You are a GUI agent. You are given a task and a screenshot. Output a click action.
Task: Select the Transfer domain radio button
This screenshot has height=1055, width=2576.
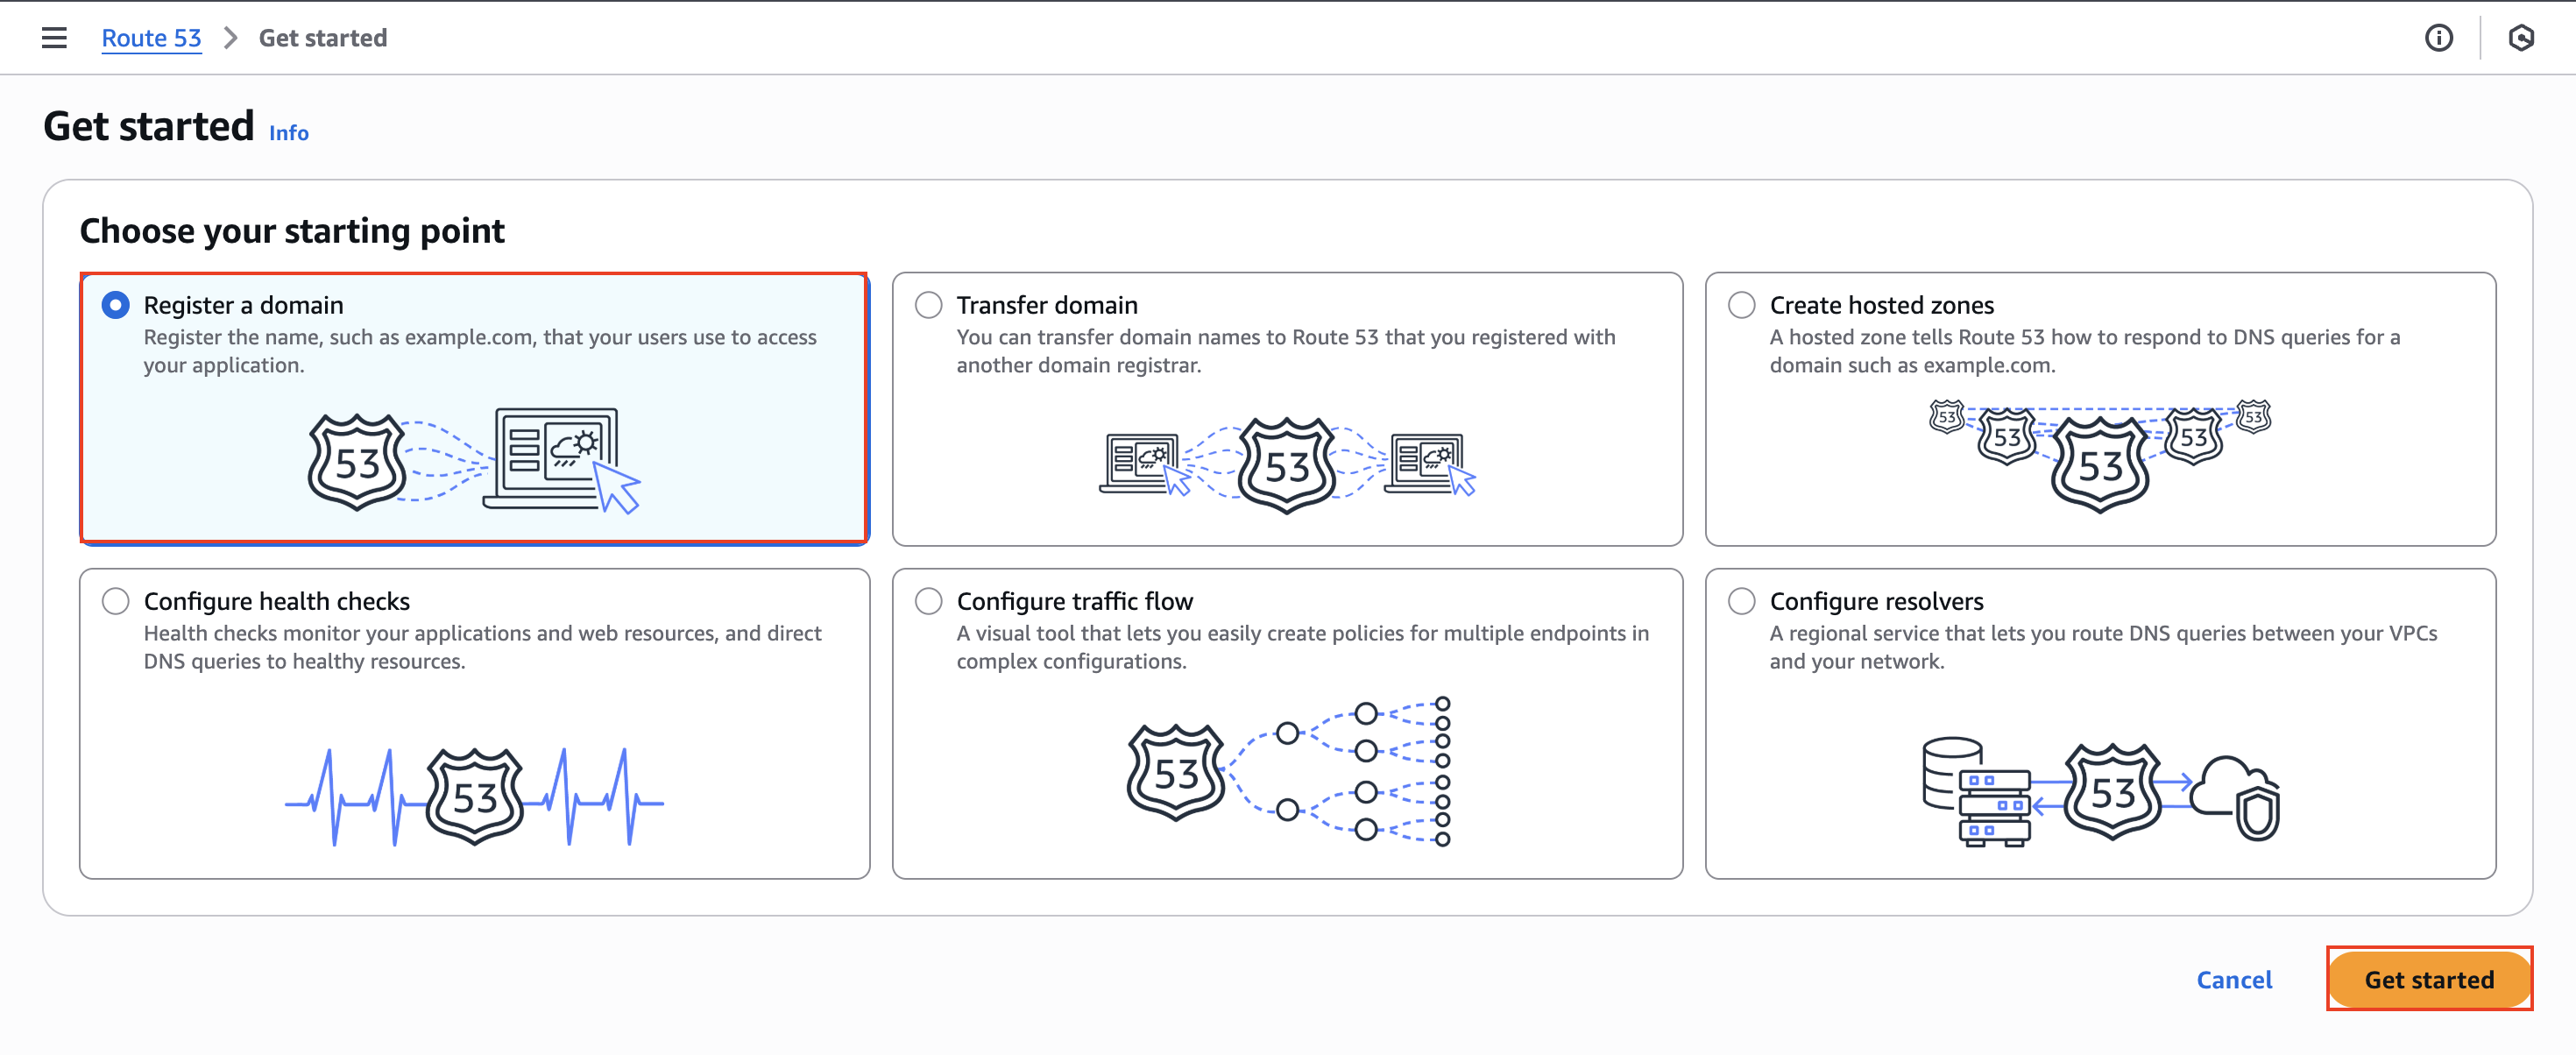[x=929, y=305]
